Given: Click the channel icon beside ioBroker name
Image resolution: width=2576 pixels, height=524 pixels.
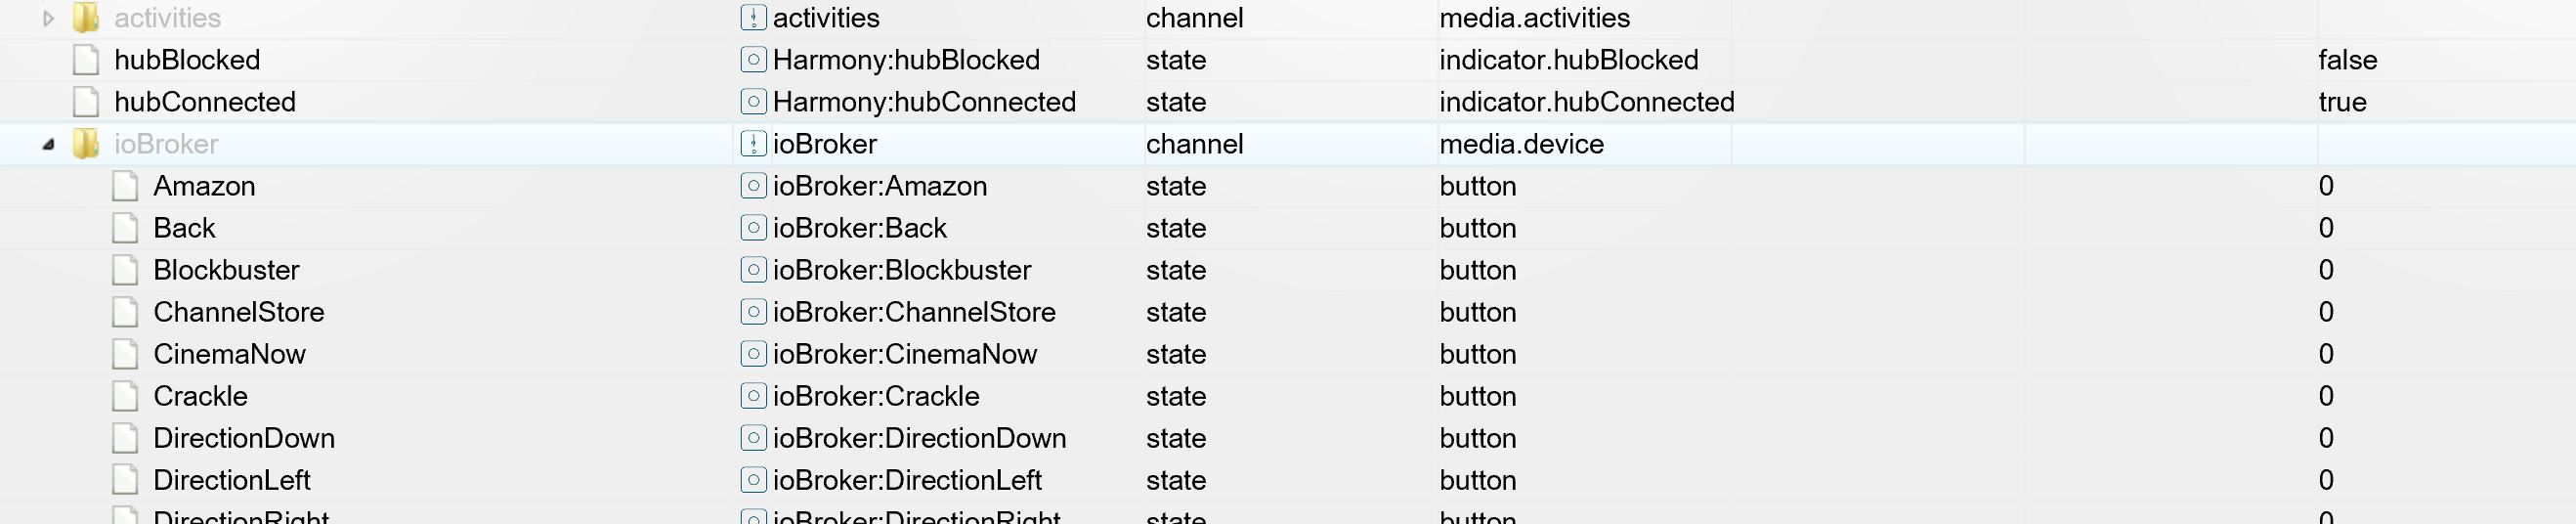Looking at the screenshot, I should (753, 144).
